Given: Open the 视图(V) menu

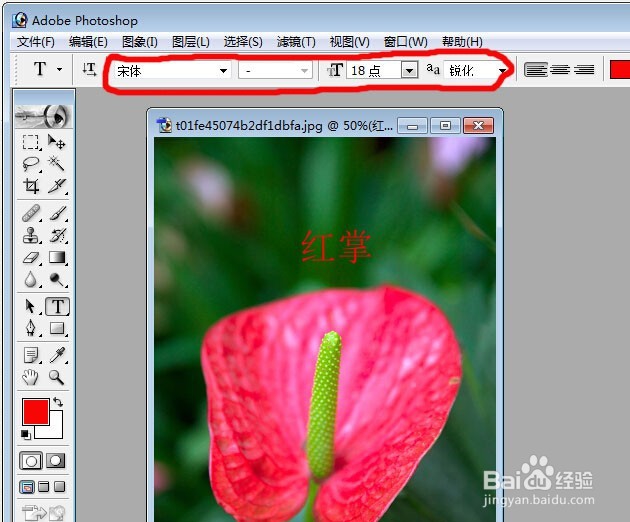Looking at the screenshot, I should pos(350,41).
